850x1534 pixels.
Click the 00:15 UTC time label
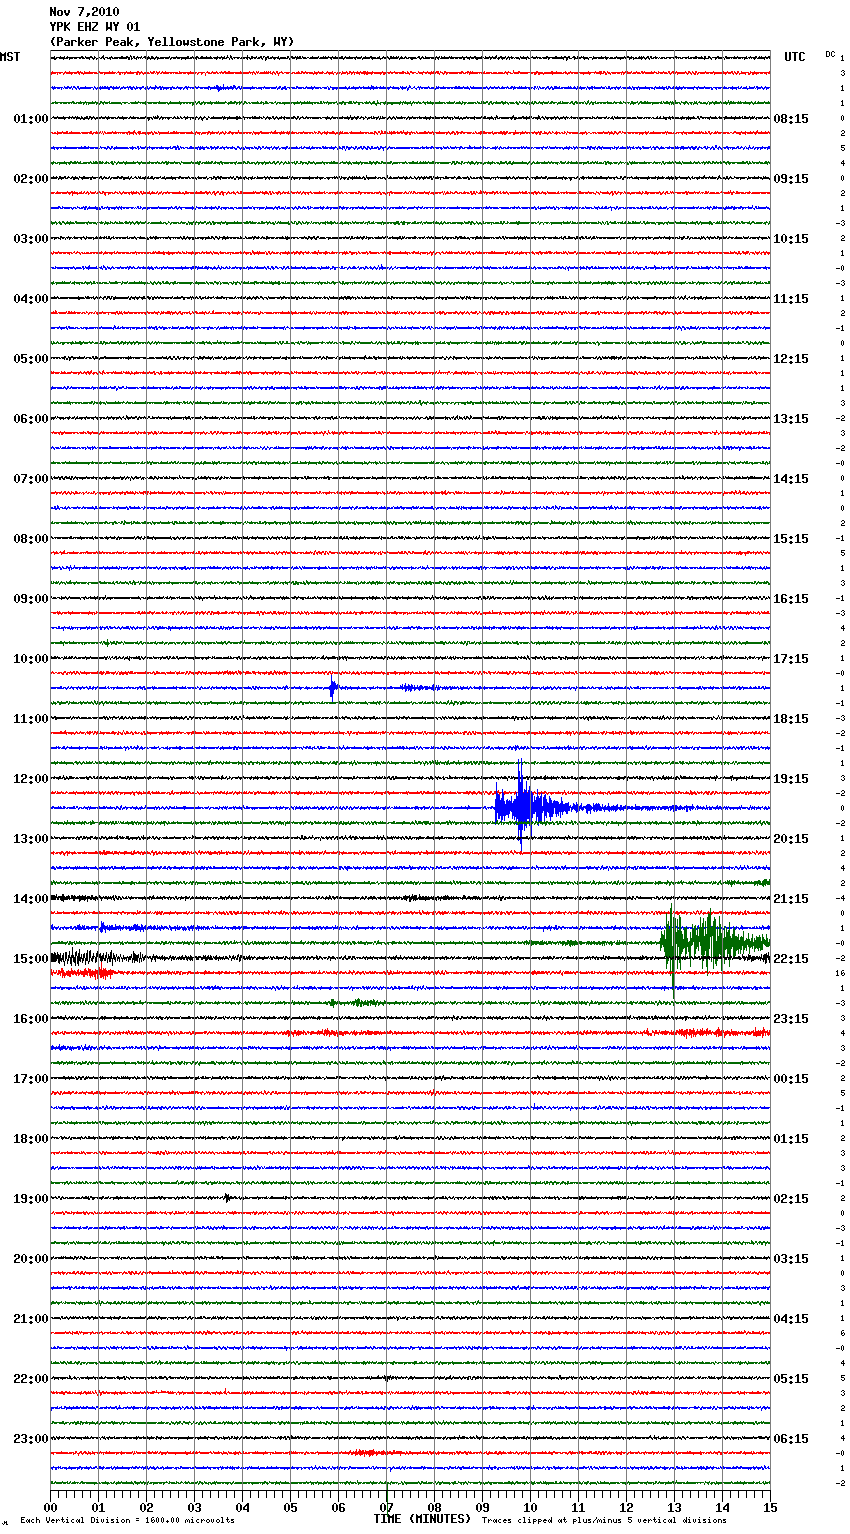791,1079
